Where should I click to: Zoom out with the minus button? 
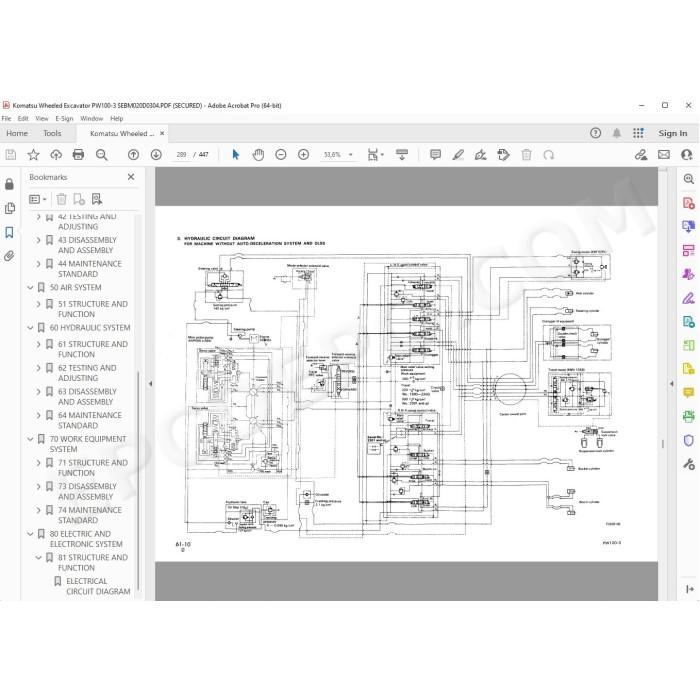pyautogui.click(x=280, y=154)
